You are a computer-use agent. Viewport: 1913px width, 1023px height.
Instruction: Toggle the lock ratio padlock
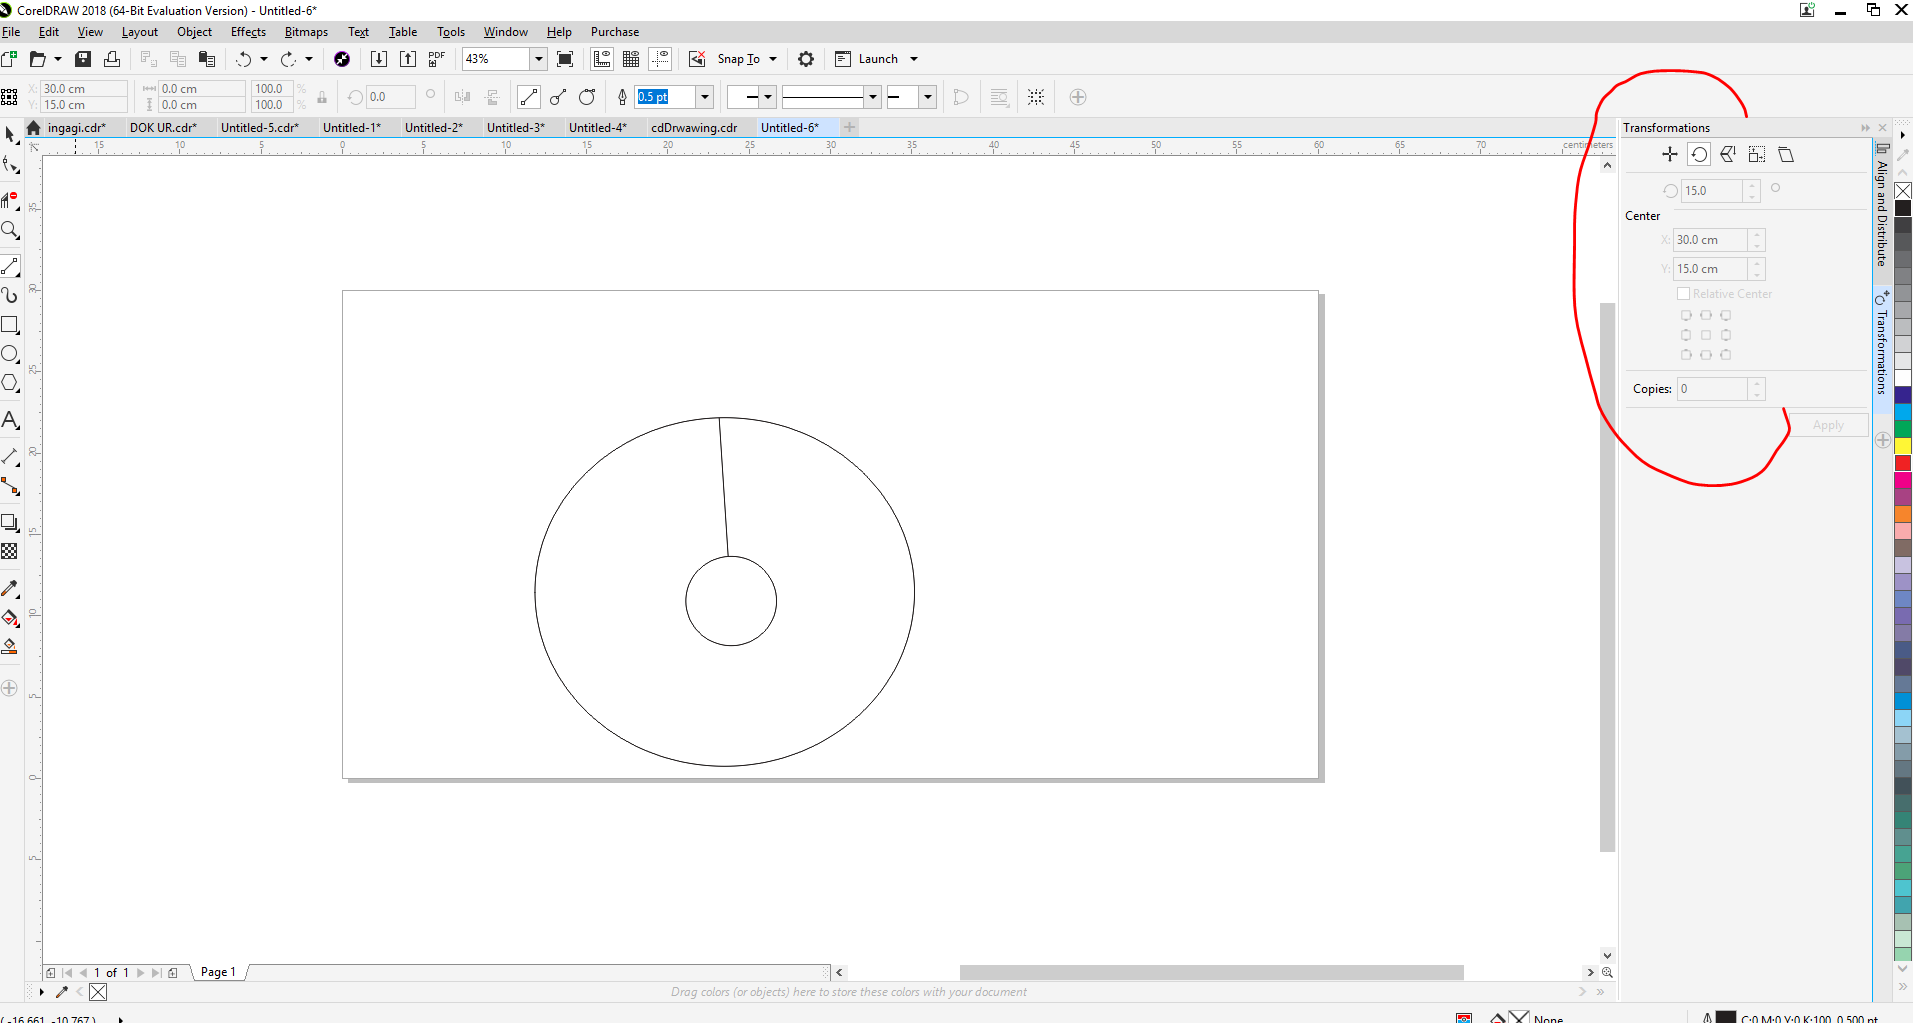pyautogui.click(x=322, y=97)
